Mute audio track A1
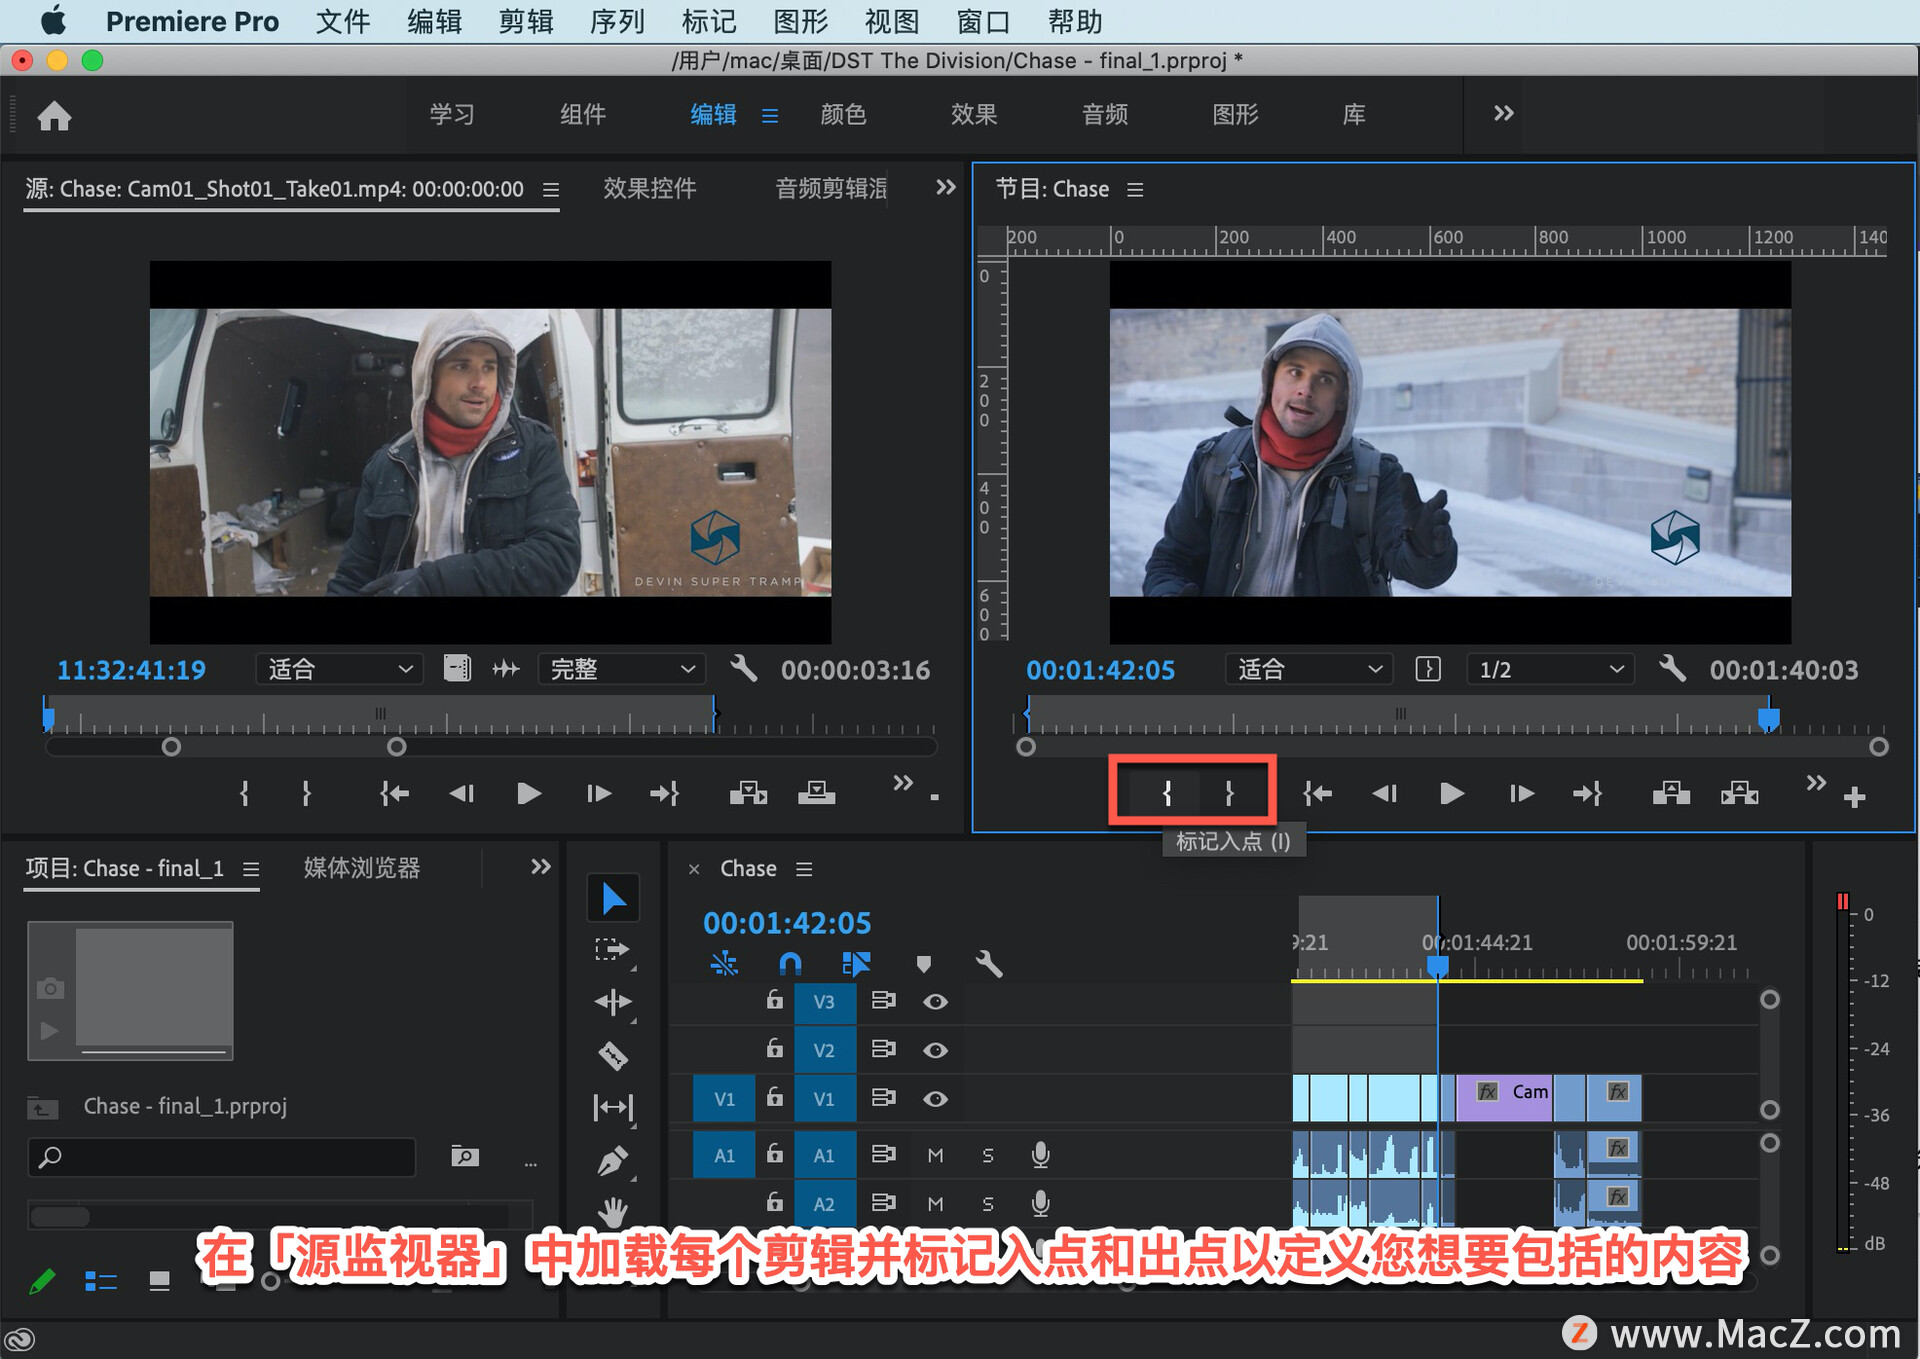This screenshot has width=1920, height=1359. [935, 1155]
